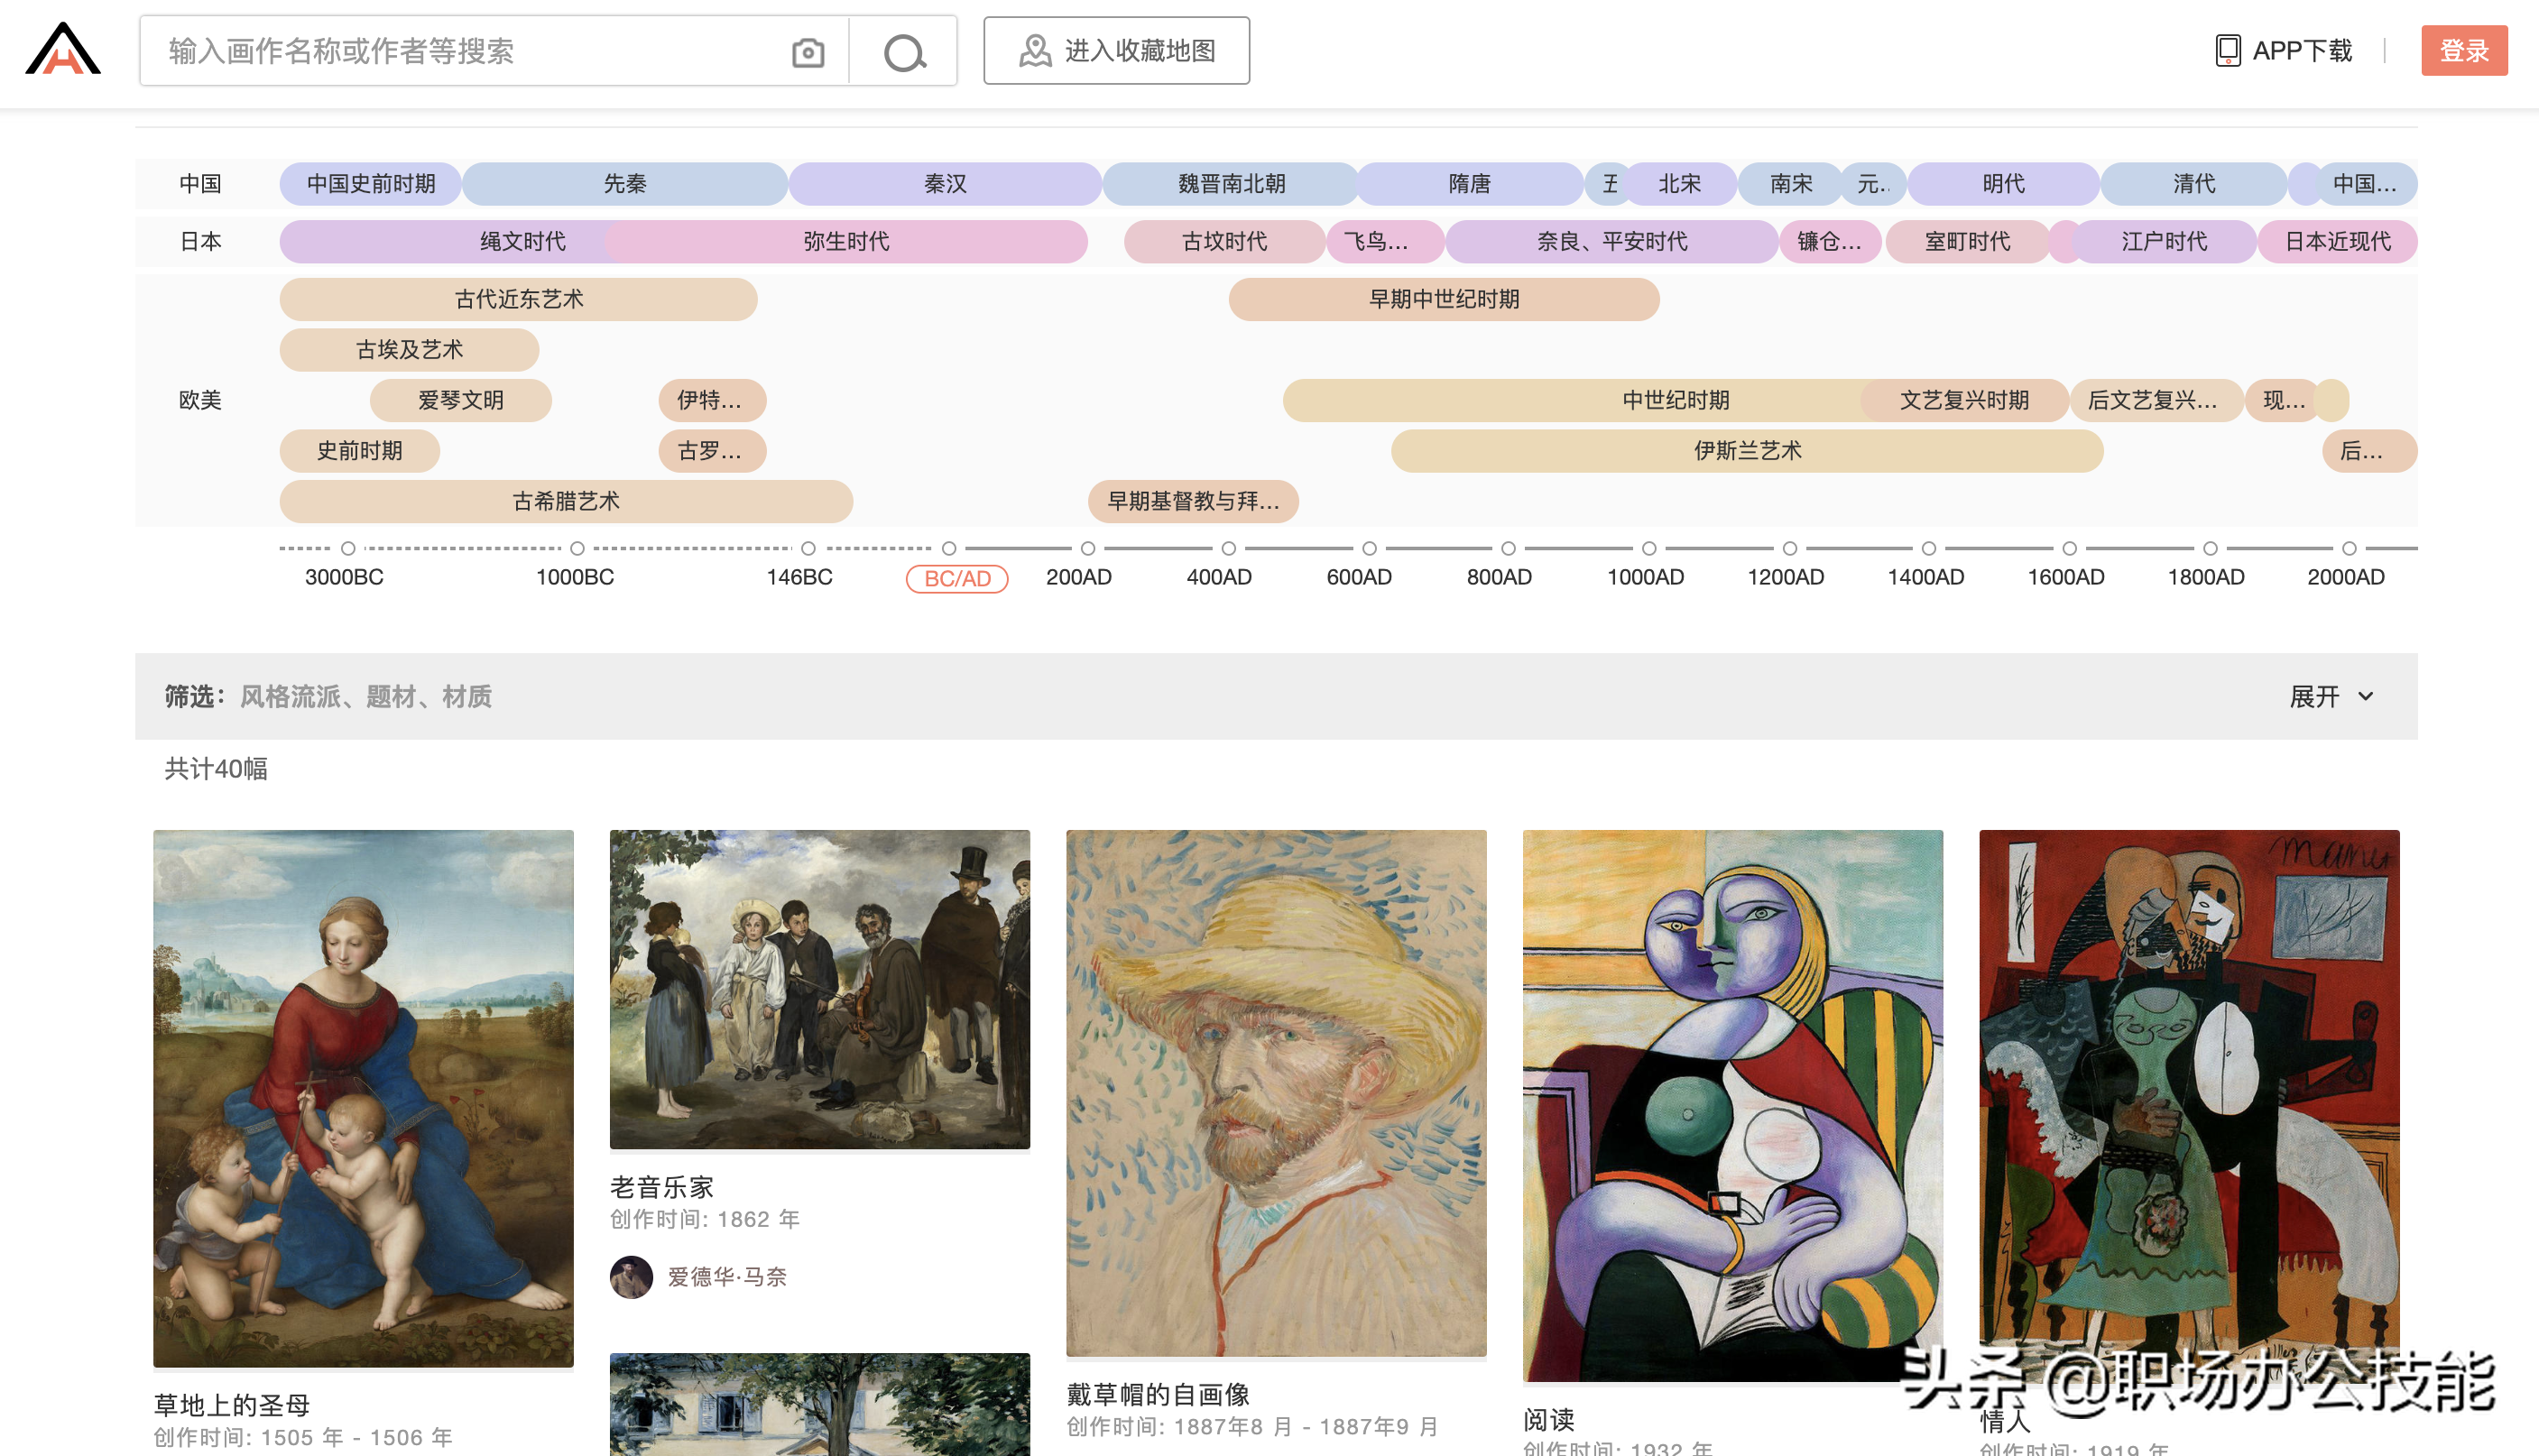Click the 古罗… Europe tag

tap(712, 451)
